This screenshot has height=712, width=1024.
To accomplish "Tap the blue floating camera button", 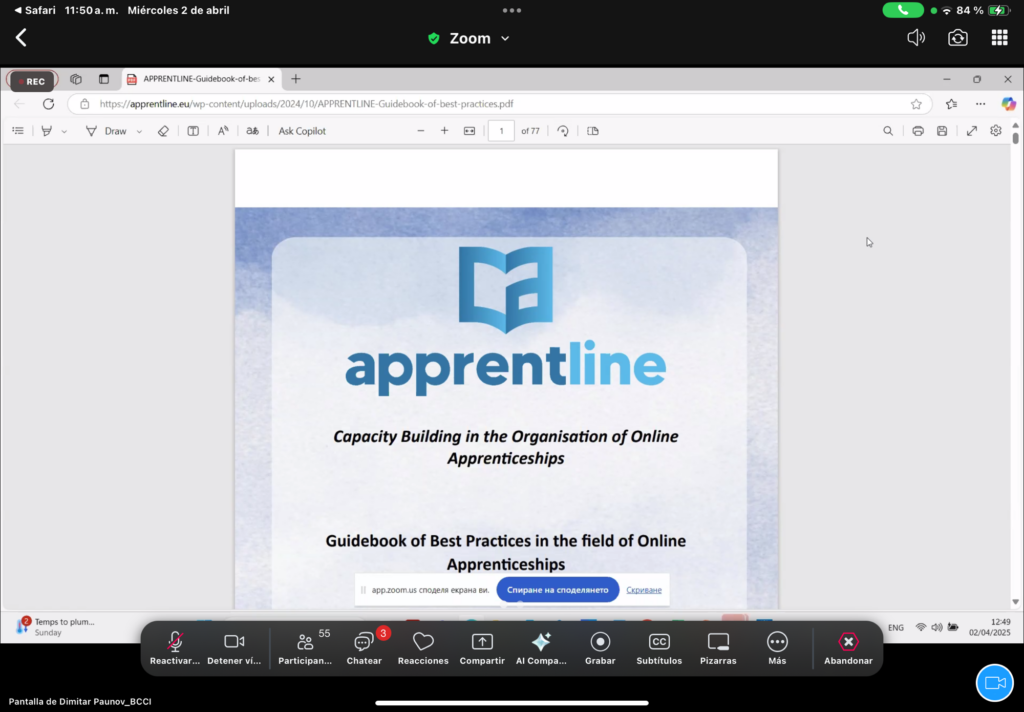I will pos(994,682).
